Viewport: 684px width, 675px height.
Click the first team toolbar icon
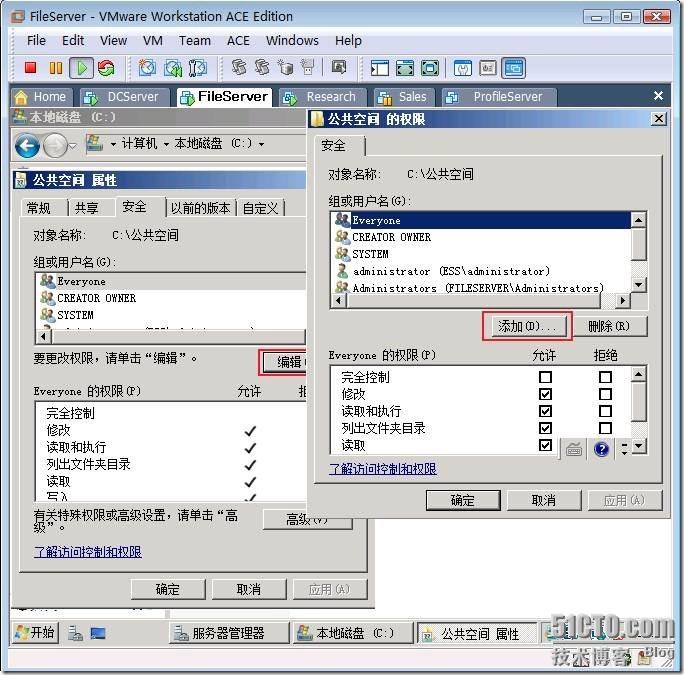coord(239,68)
